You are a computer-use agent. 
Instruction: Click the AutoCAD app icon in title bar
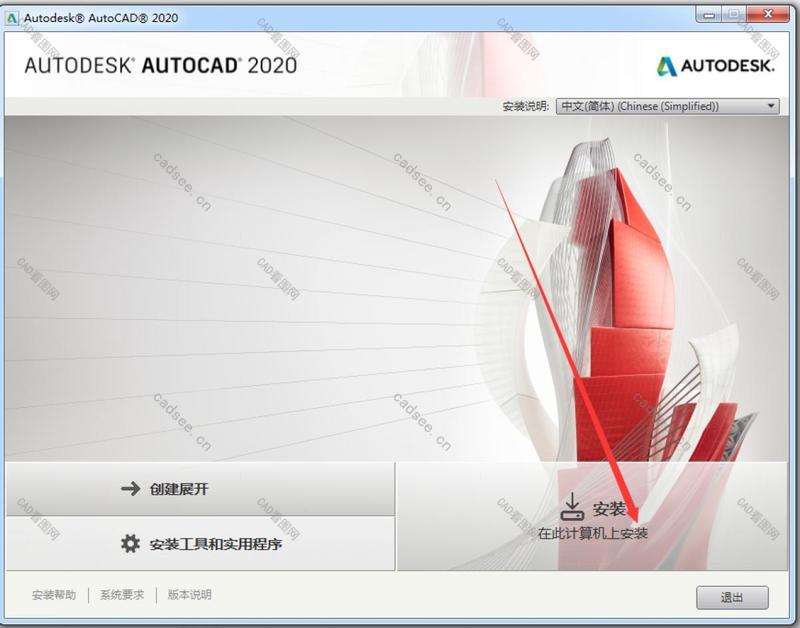pos(11,18)
